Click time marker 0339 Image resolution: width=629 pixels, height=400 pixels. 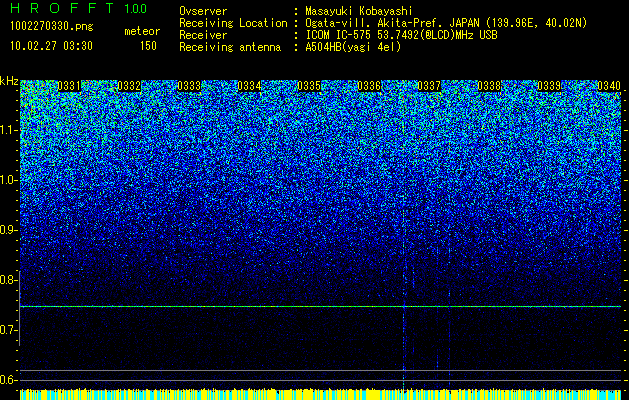click(549, 86)
